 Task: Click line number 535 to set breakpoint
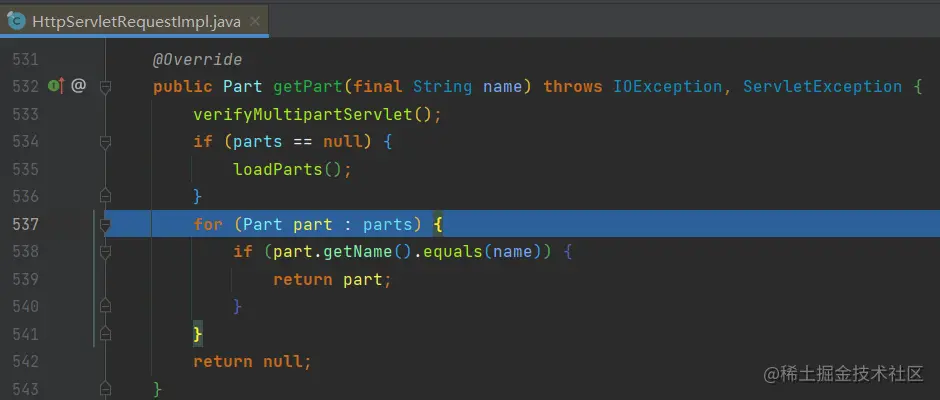coord(25,169)
